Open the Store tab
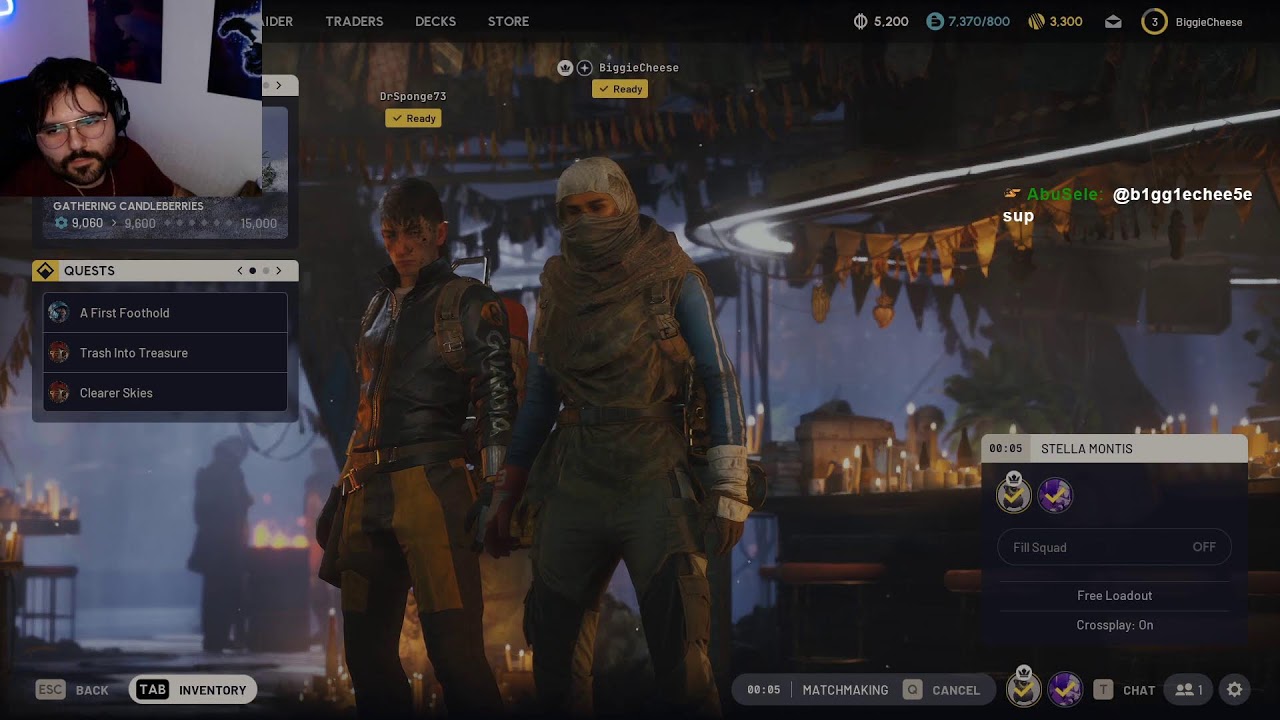The width and height of the screenshot is (1280, 720). pyautogui.click(x=508, y=21)
